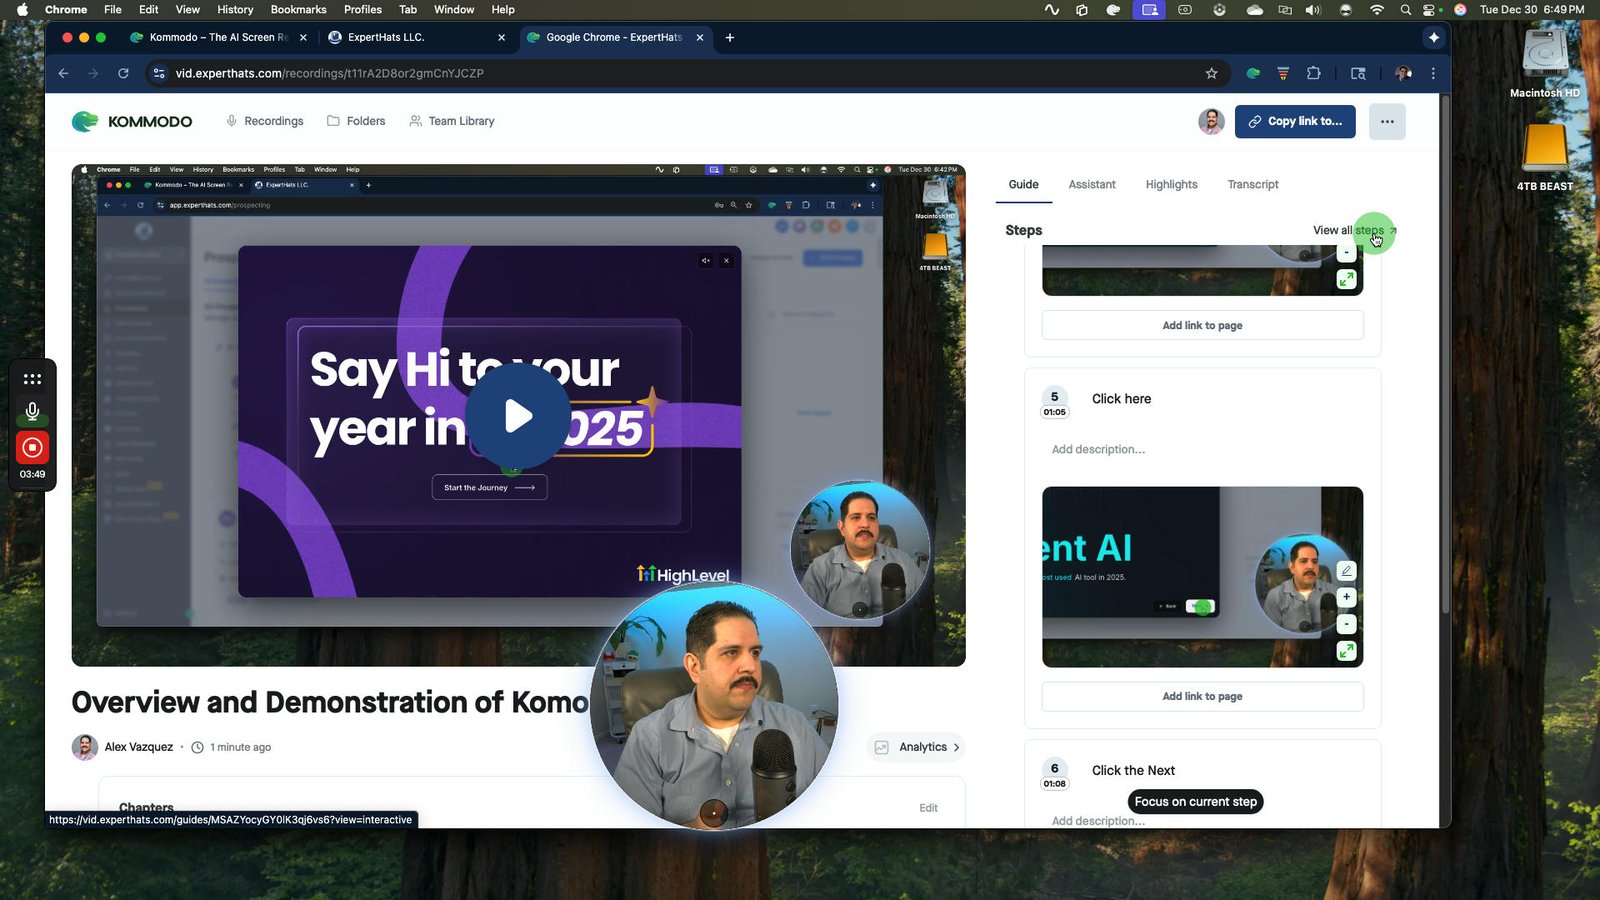Click the Copy link to... button
Screen dimensions: 1600x900
pyautogui.click(x=1295, y=121)
